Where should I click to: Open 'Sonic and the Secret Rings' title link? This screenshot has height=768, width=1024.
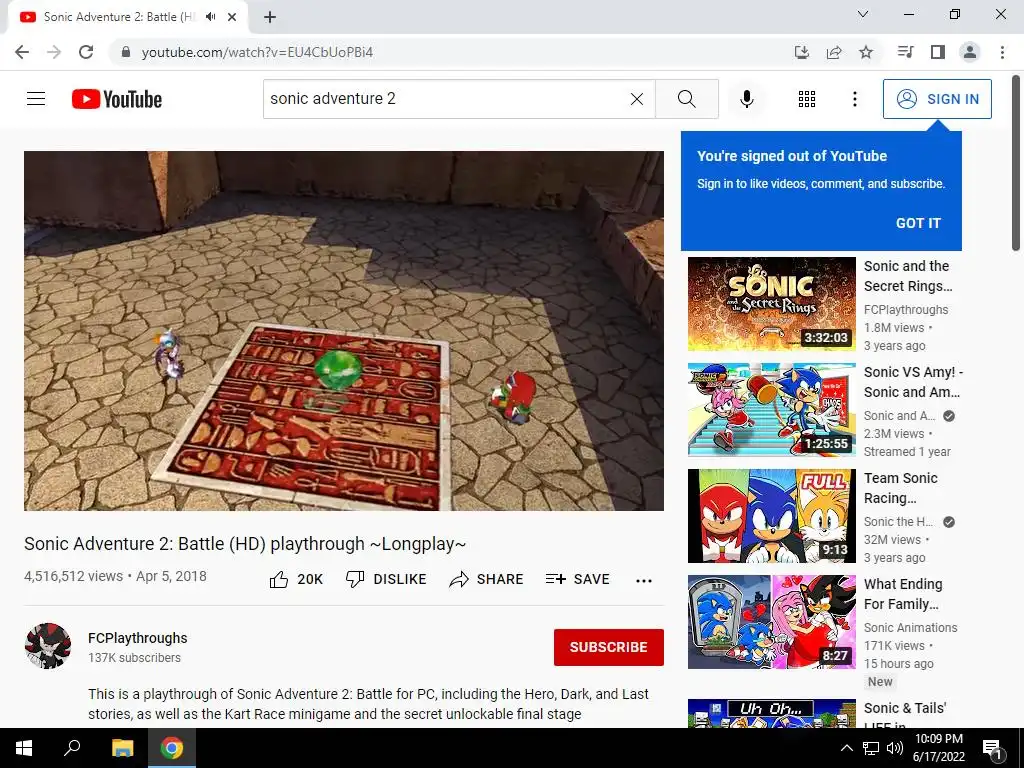click(908, 276)
